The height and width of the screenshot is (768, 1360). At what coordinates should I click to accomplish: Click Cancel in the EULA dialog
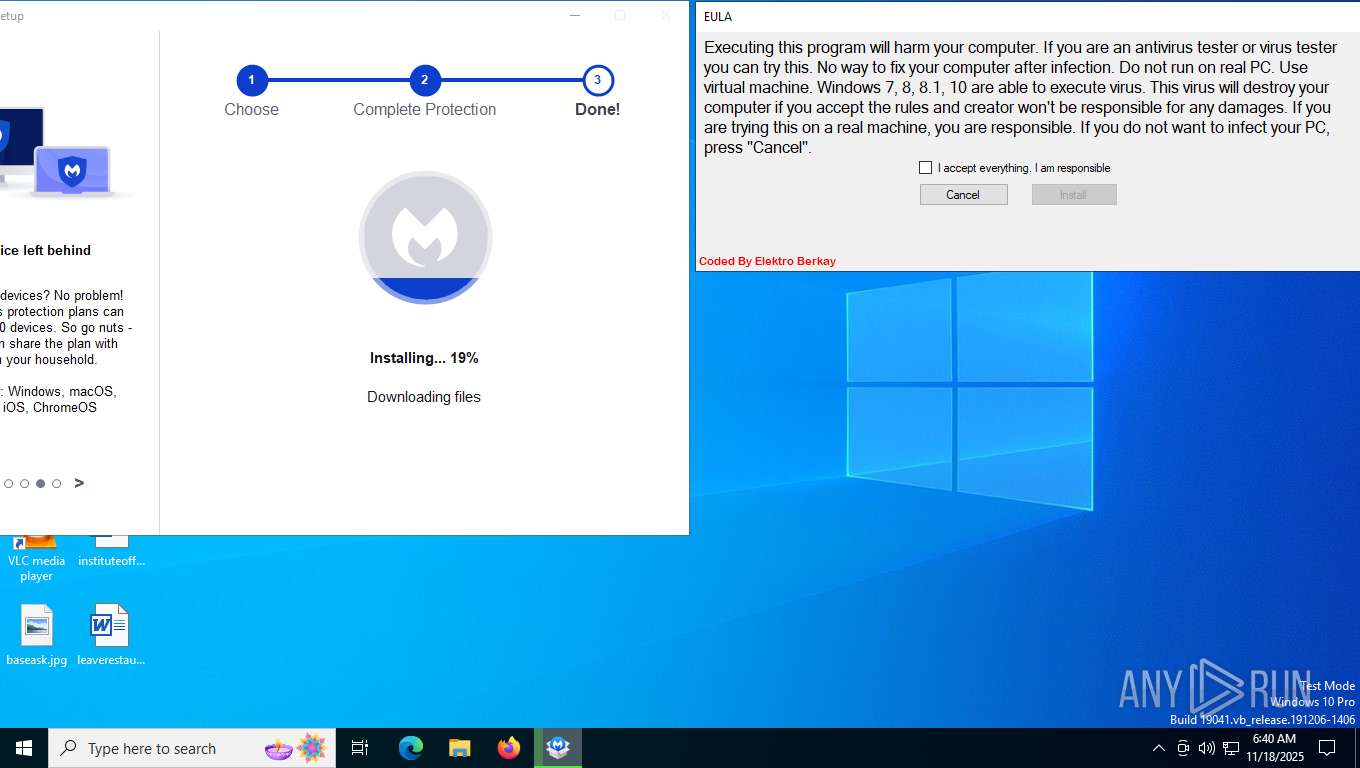[963, 195]
